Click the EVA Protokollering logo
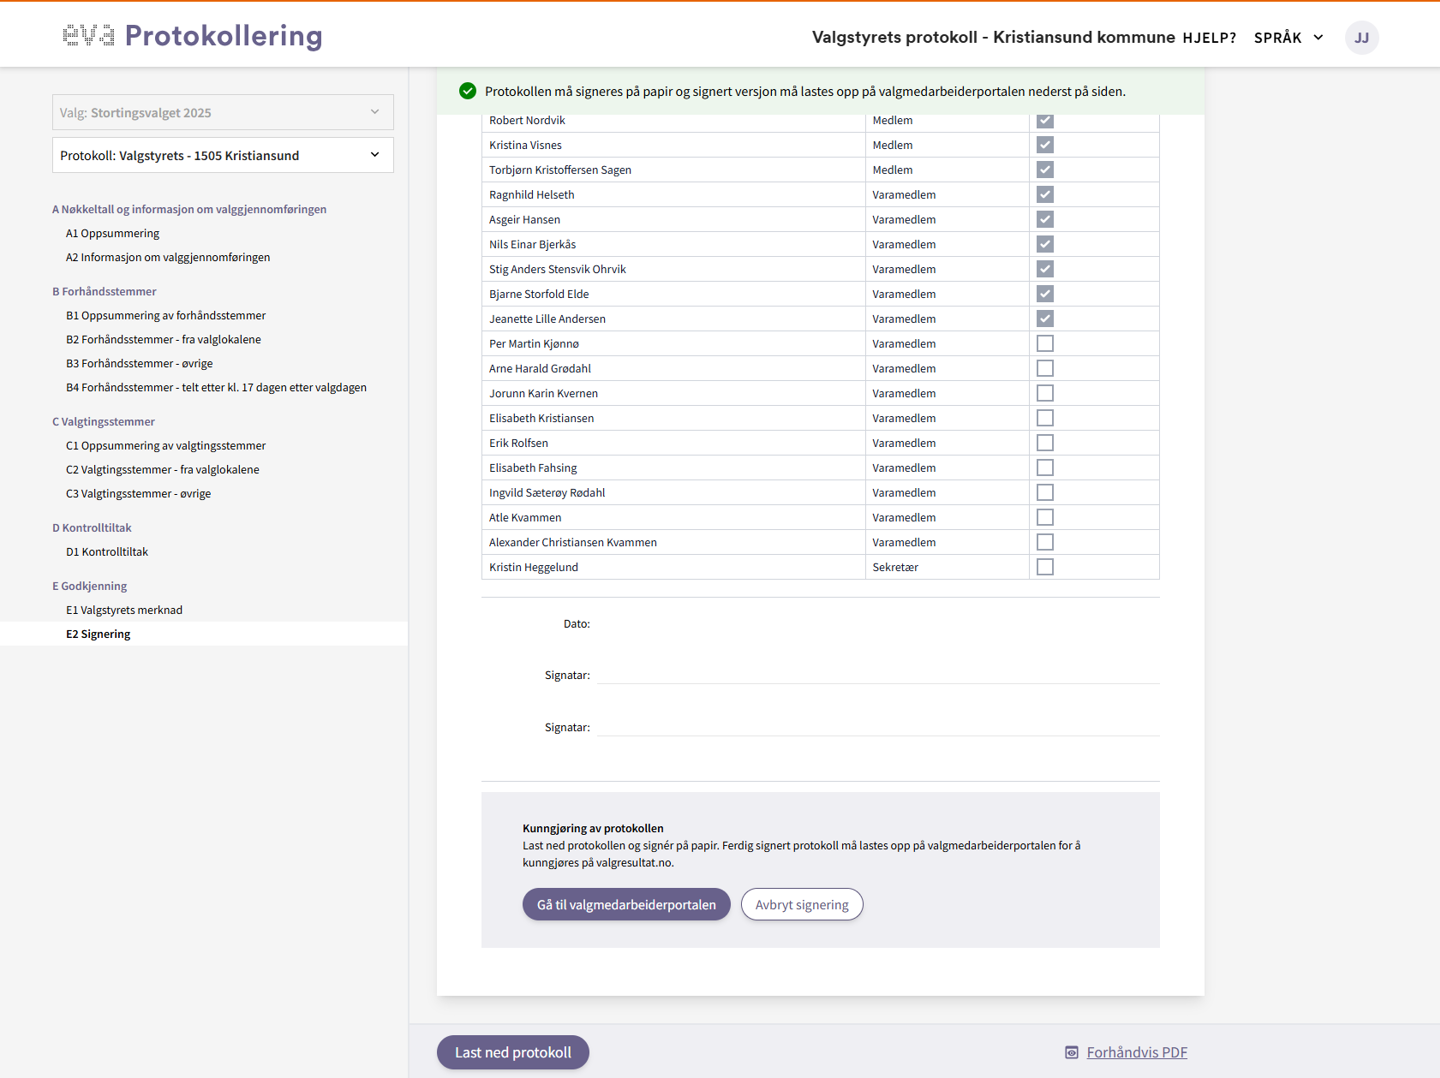The width and height of the screenshot is (1440, 1078). point(192,36)
